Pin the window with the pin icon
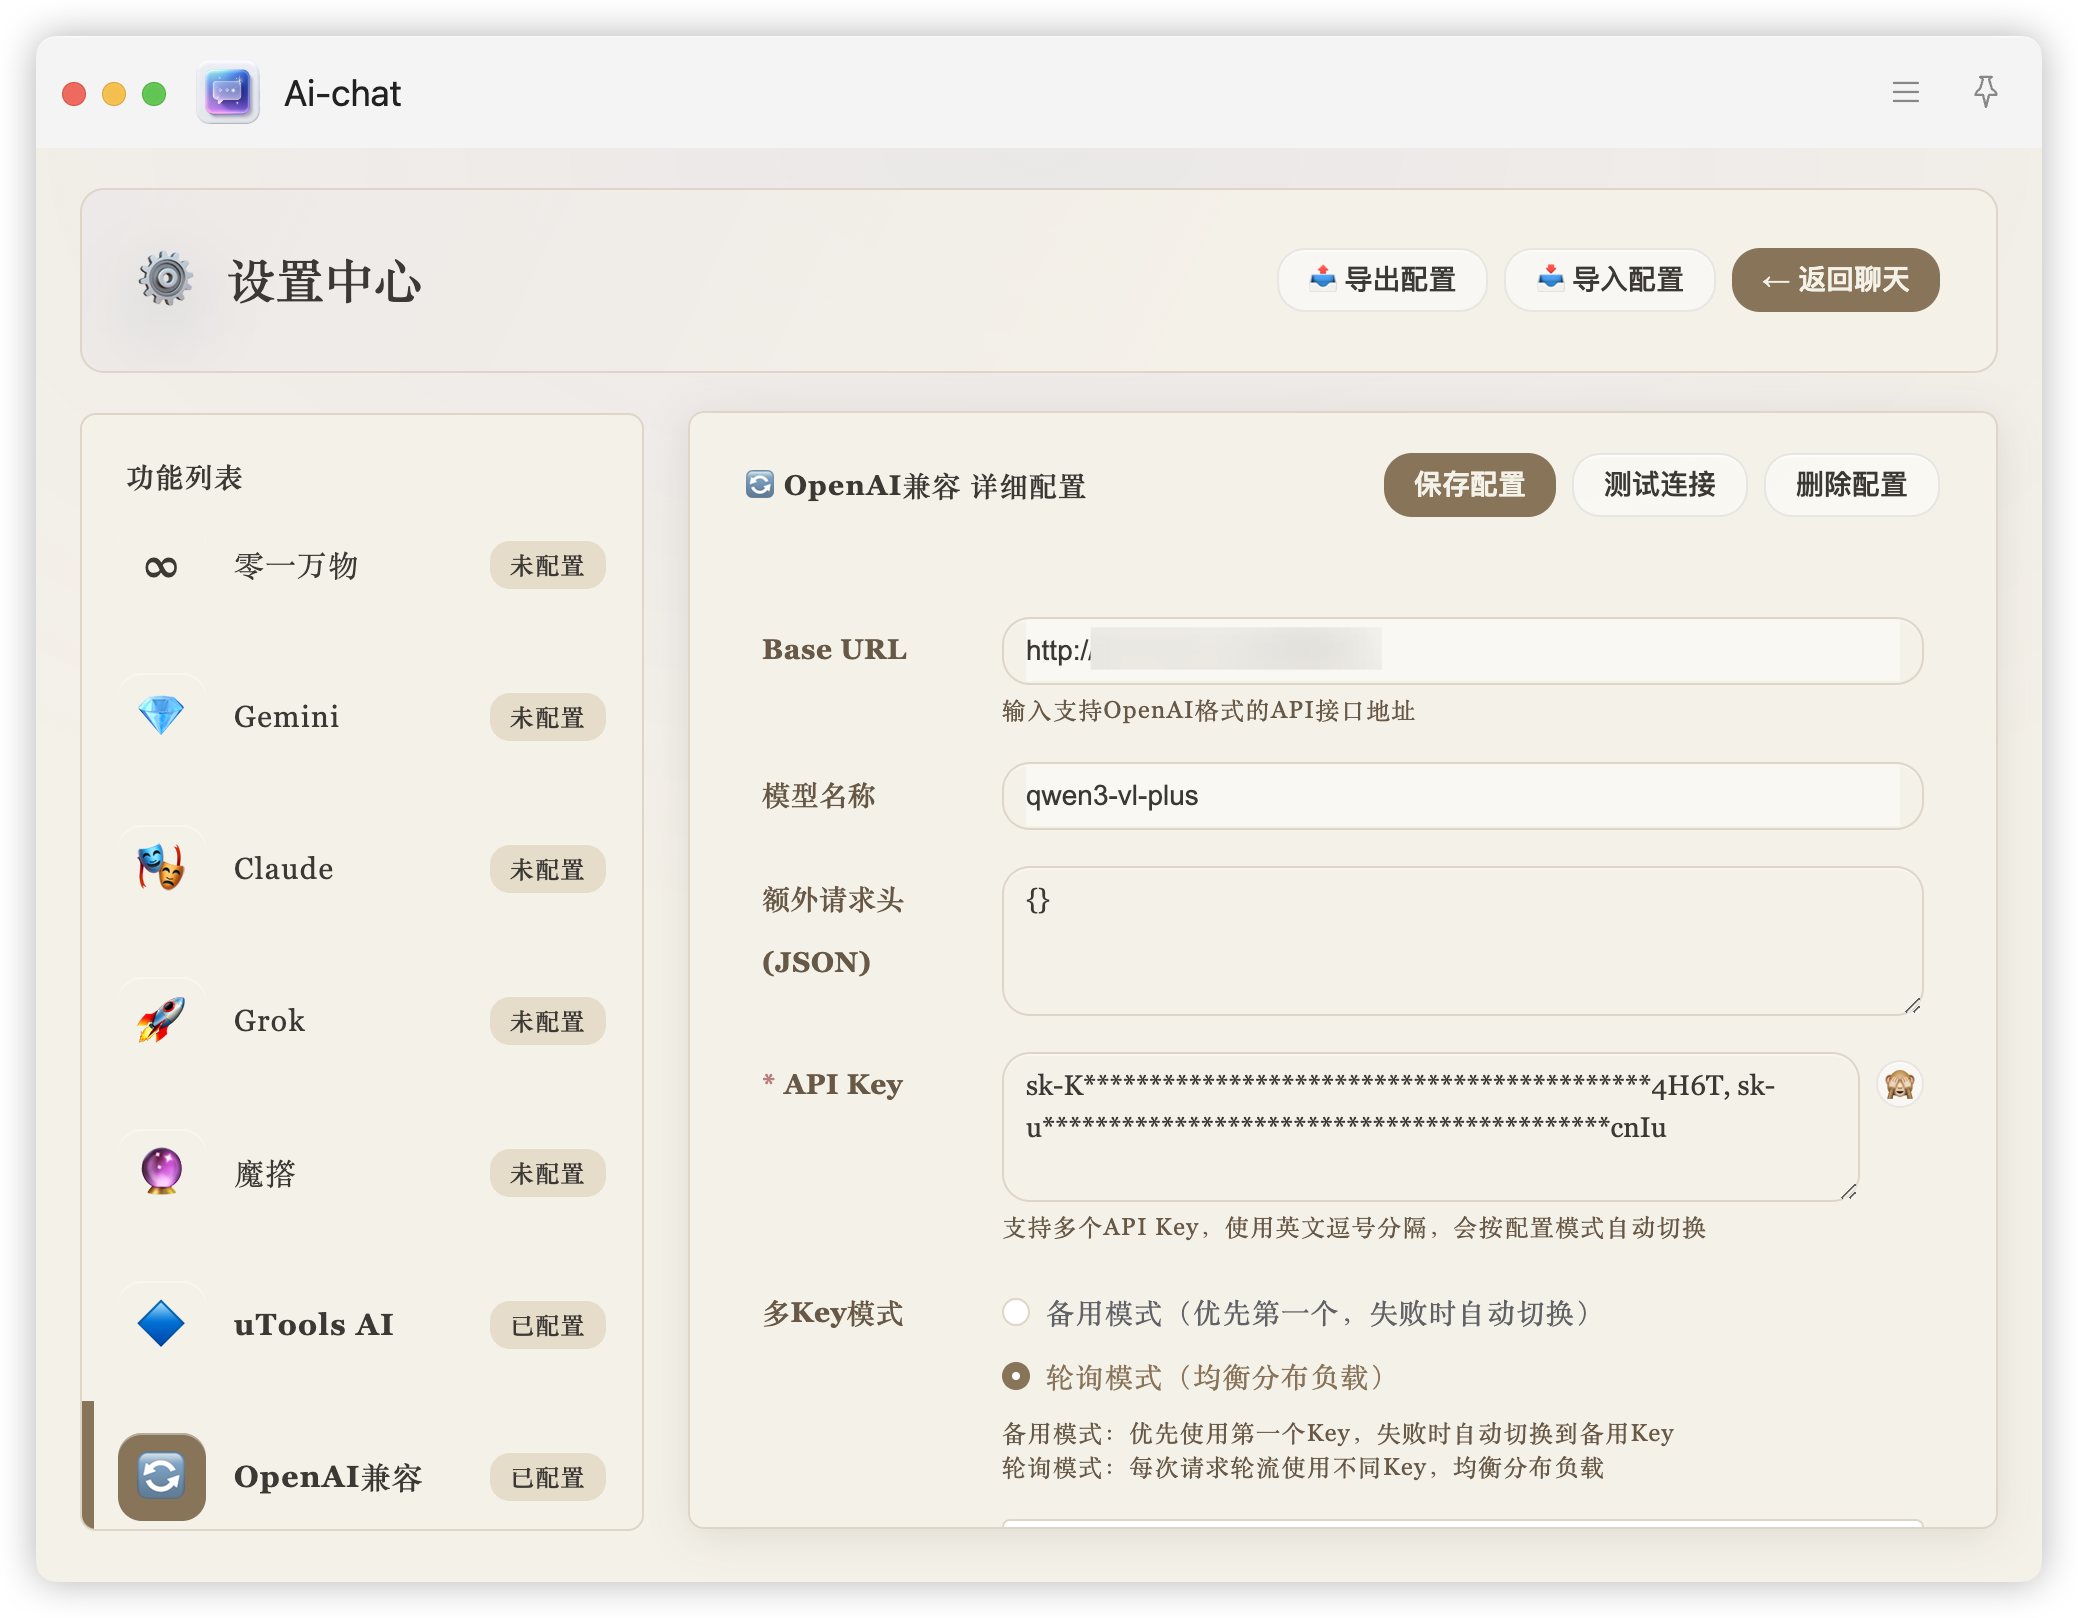2078x1618 pixels. 1985,92
